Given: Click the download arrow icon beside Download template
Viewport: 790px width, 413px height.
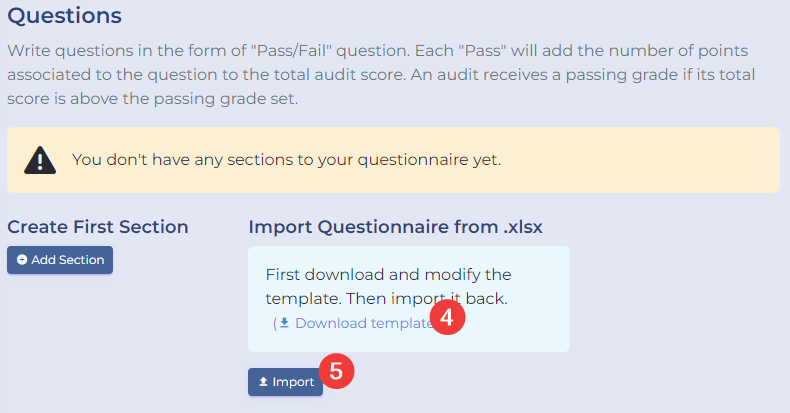Looking at the screenshot, I should (x=284, y=323).
